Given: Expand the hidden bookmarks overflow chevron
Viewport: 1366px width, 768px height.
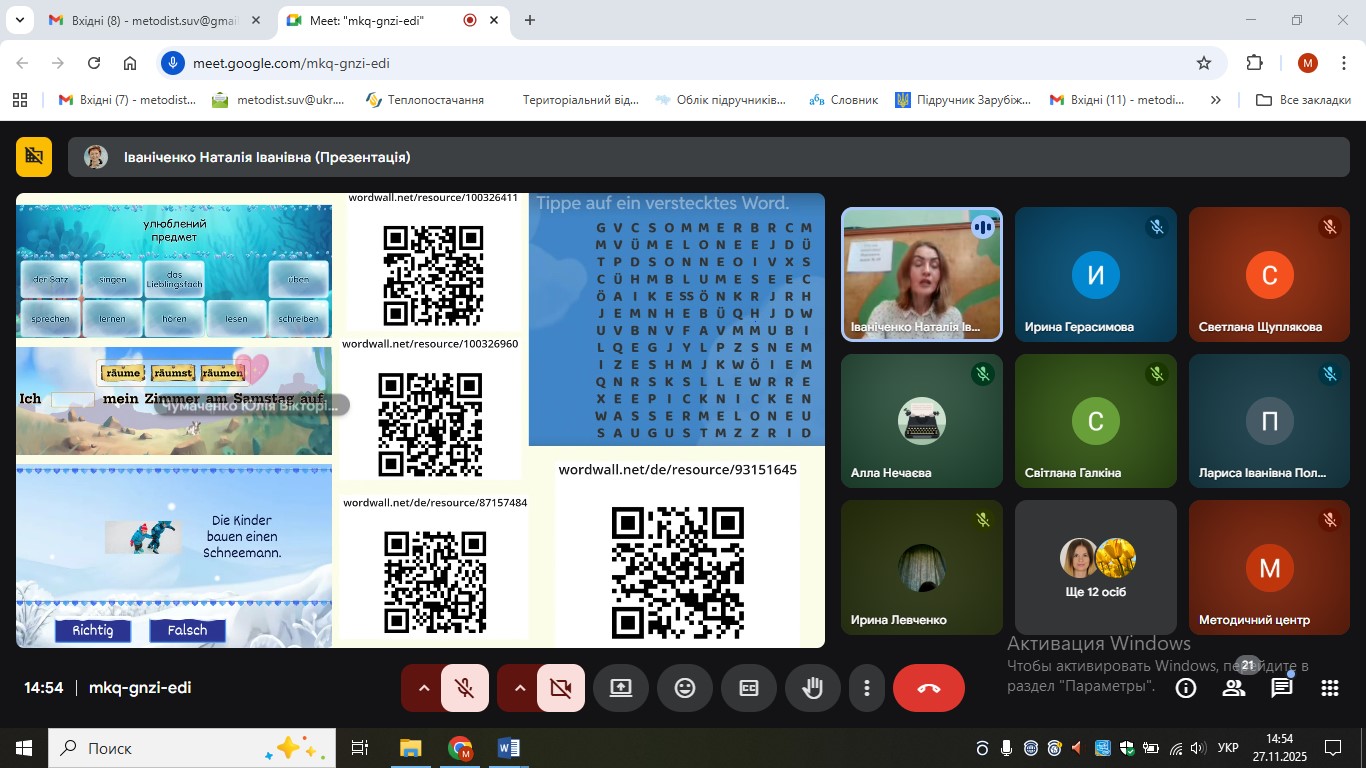Looking at the screenshot, I should (1215, 100).
